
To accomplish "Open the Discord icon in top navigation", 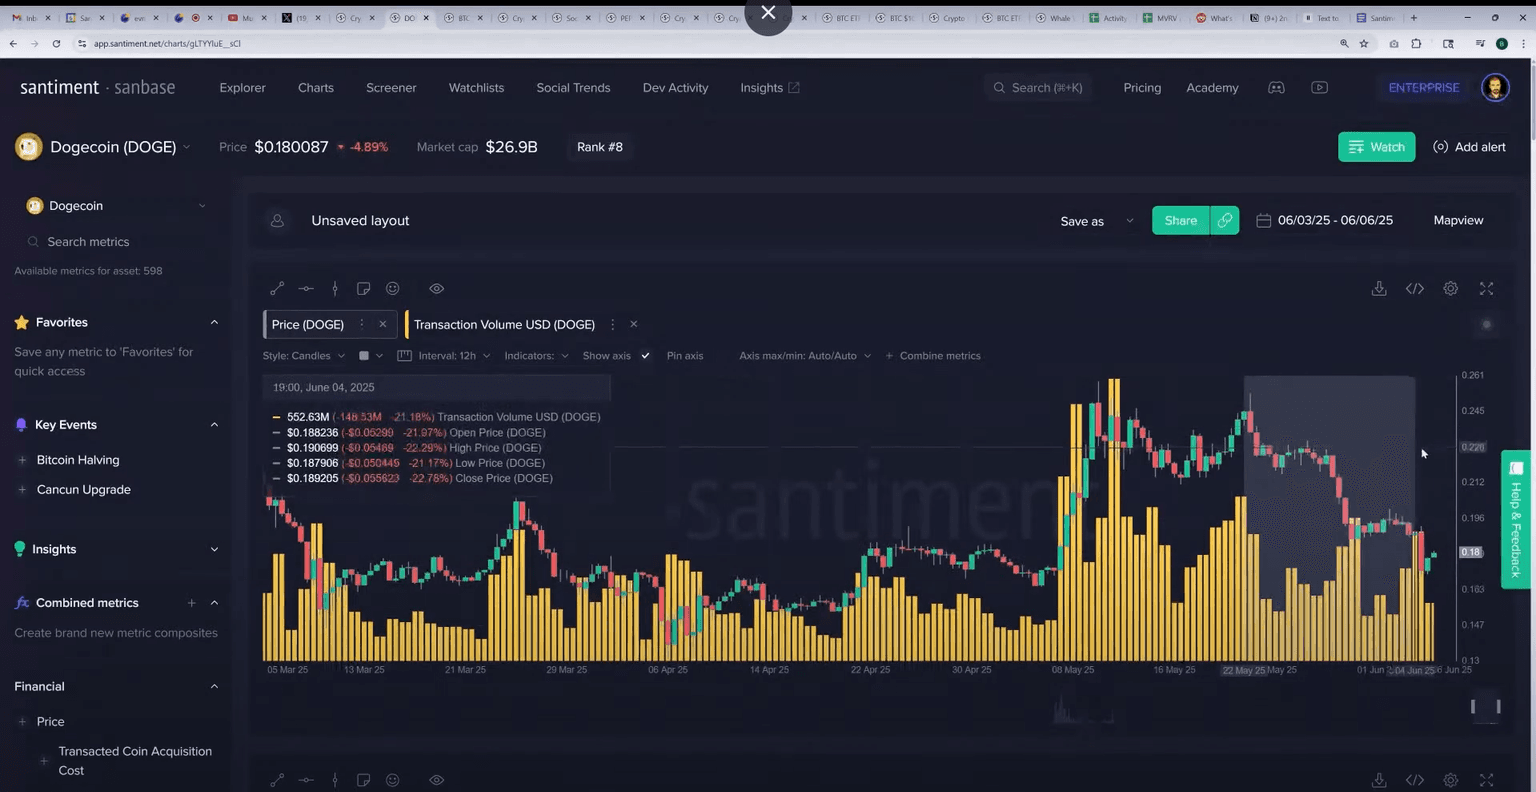I will point(1276,88).
